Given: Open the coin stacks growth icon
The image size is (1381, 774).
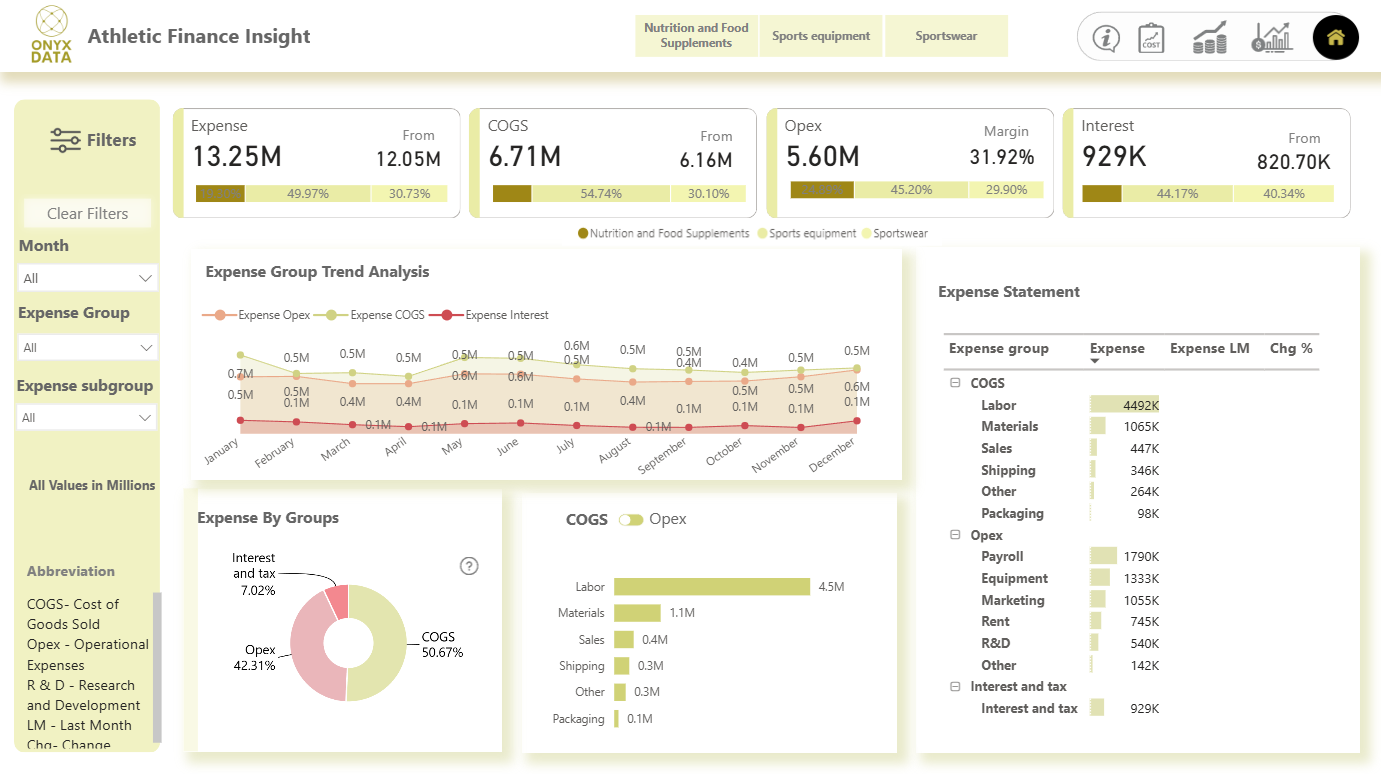Looking at the screenshot, I should pyautogui.click(x=1210, y=38).
